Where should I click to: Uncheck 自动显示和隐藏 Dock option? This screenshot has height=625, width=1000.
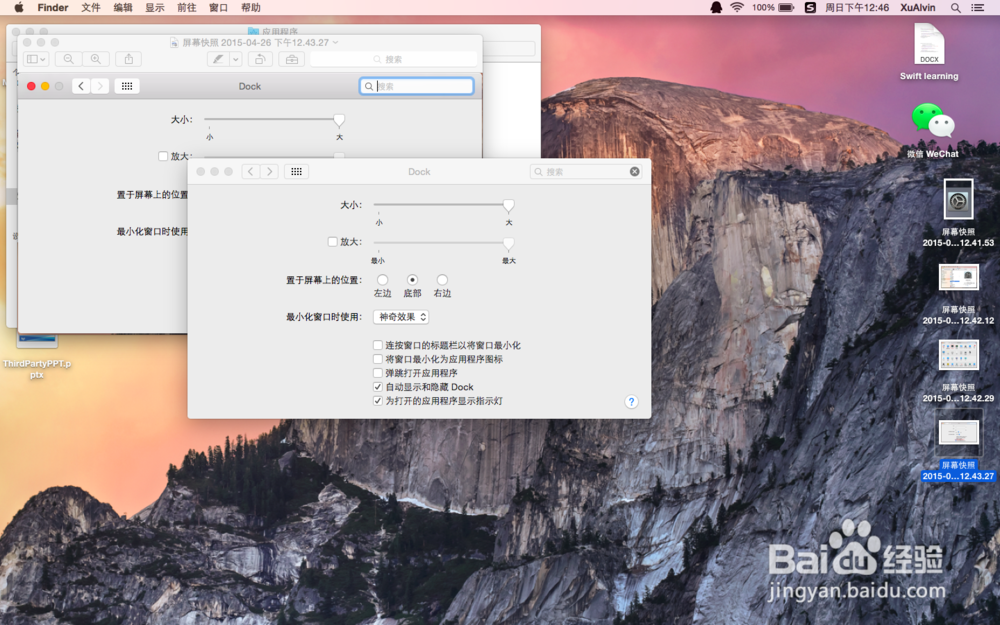pyautogui.click(x=376, y=387)
